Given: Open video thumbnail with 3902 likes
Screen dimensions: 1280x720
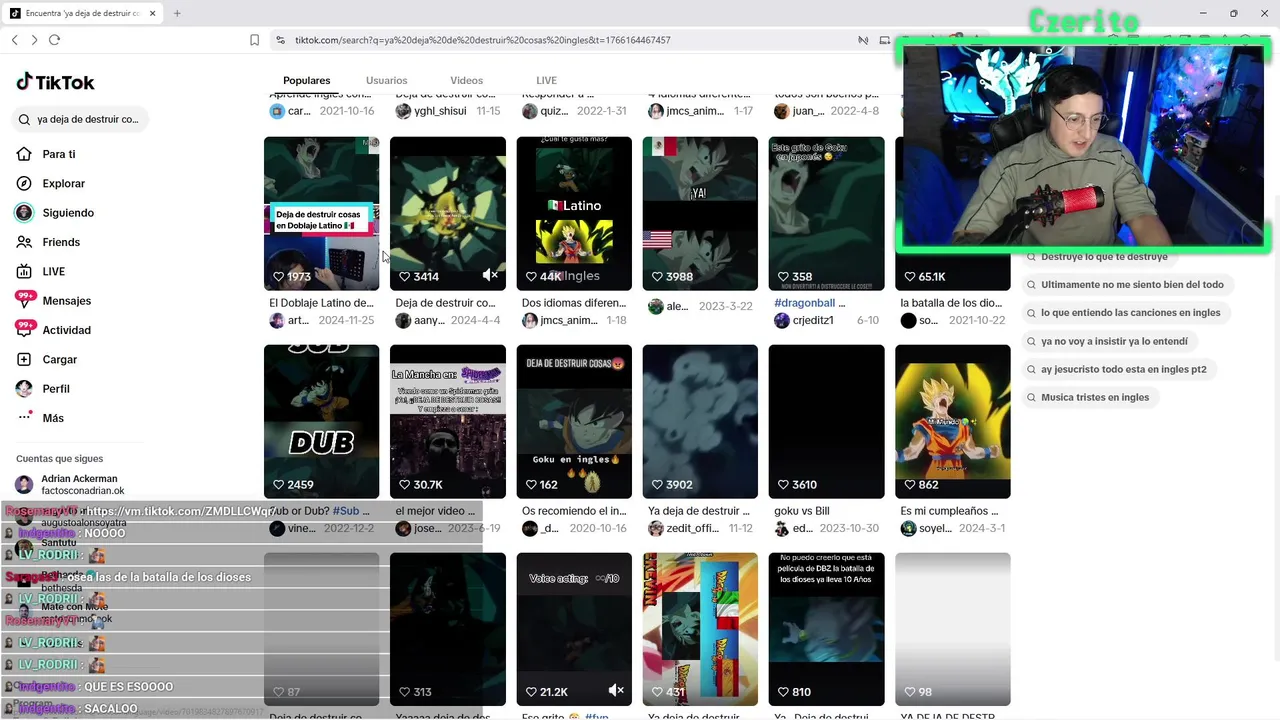Looking at the screenshot, I should 700,421.
